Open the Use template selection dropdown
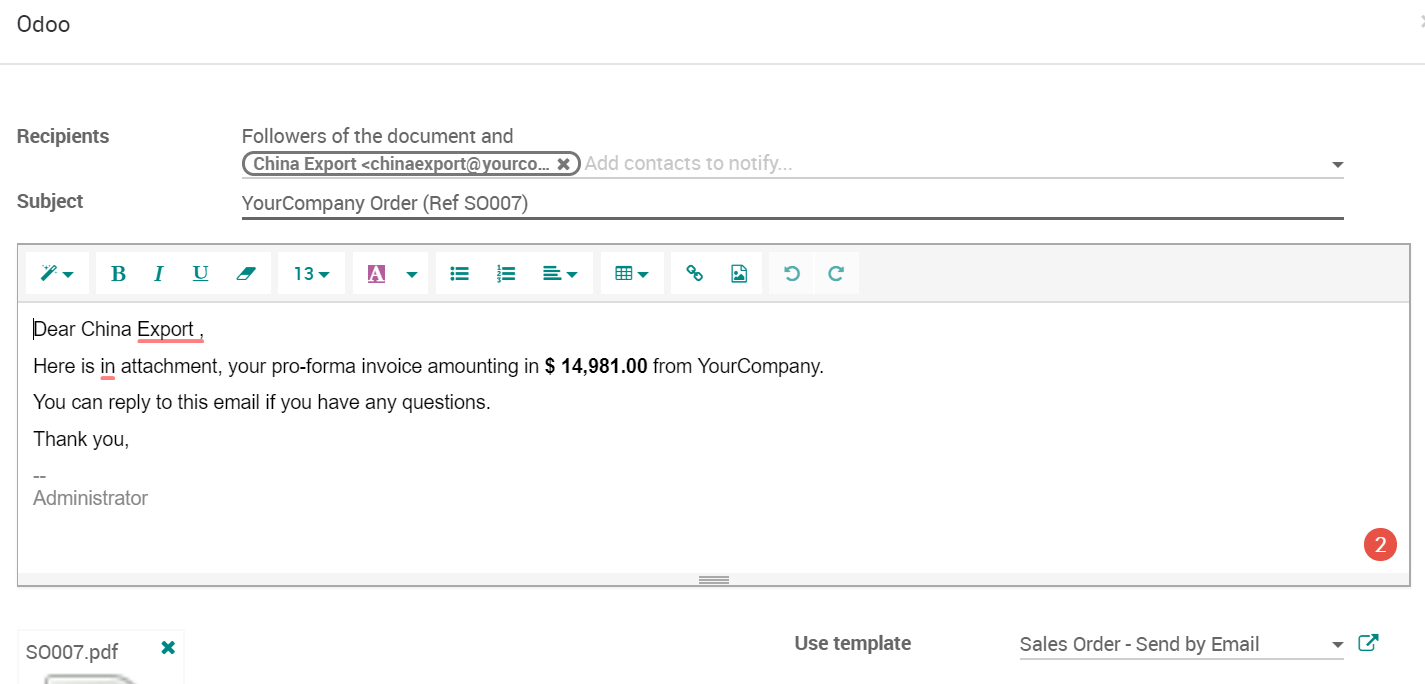Screen dimensions: 1425x684 click(x=1182, y=645)
